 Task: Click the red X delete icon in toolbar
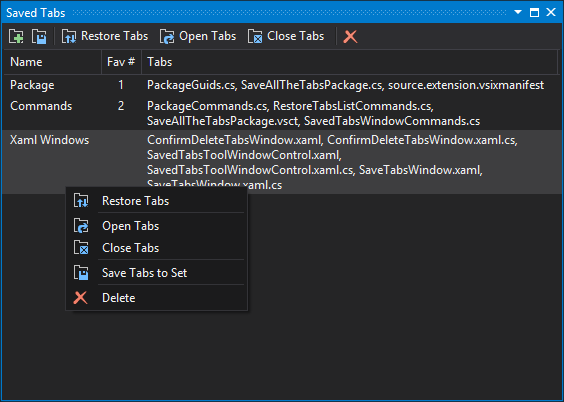point(350,36)
